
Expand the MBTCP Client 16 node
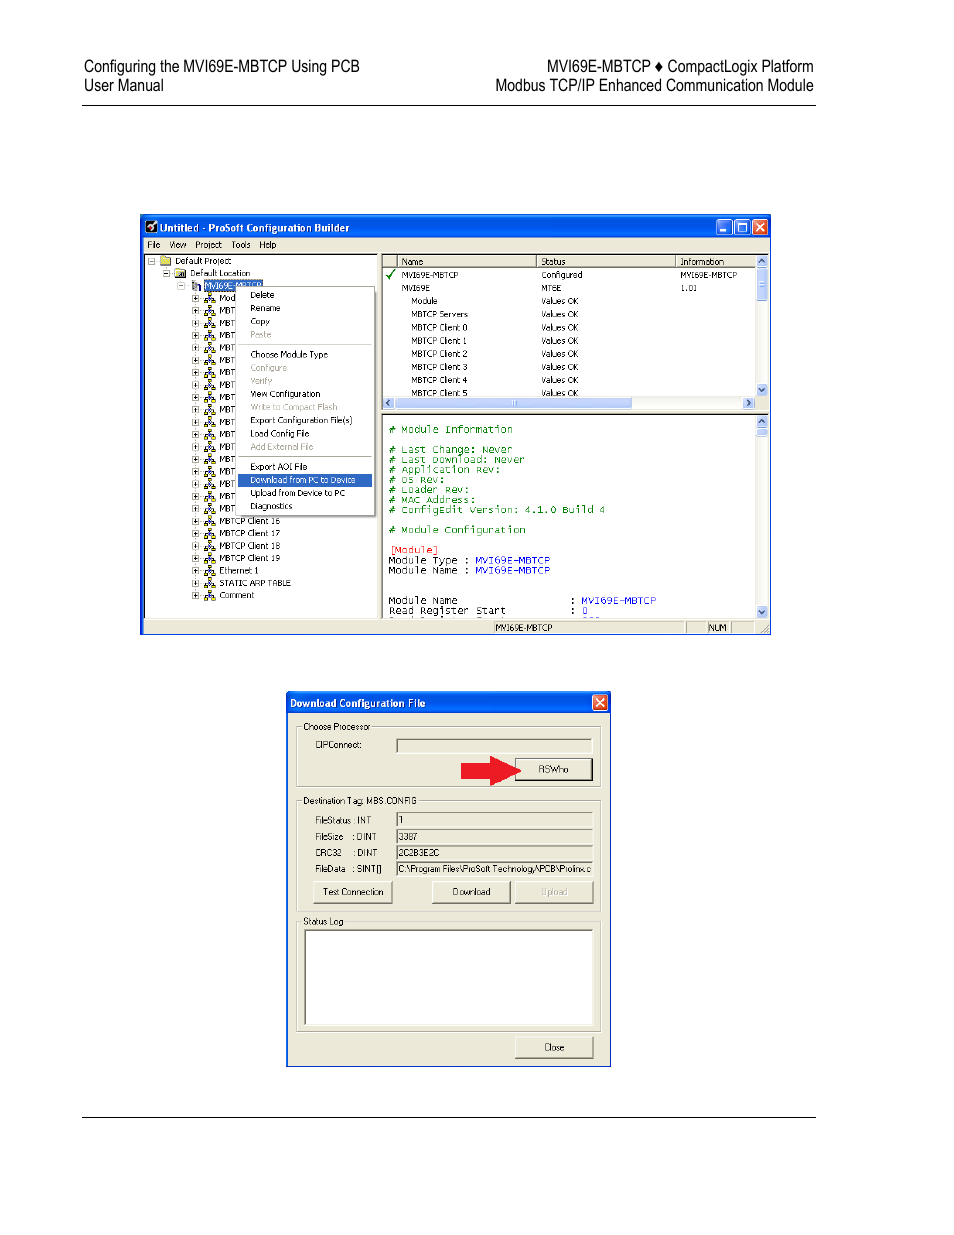click(196, 522)
